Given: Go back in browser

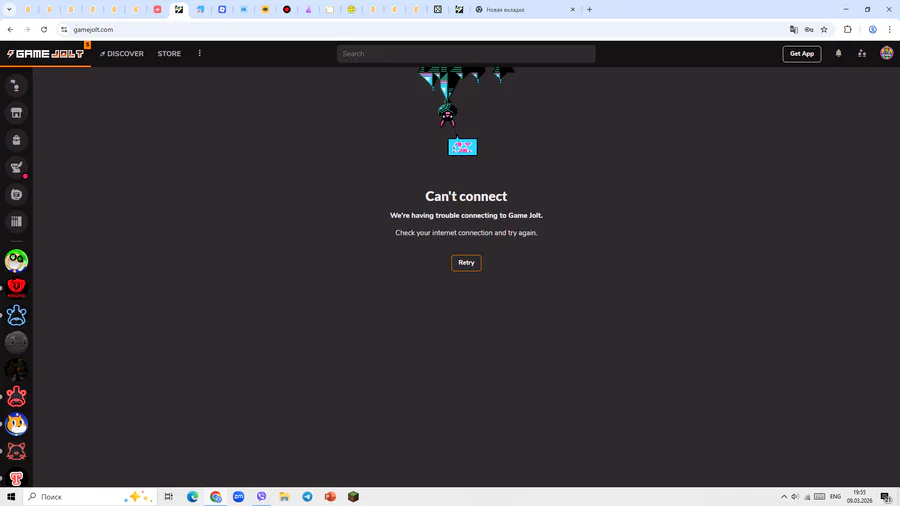Looking at the screenshot, I should coord(10,29).
